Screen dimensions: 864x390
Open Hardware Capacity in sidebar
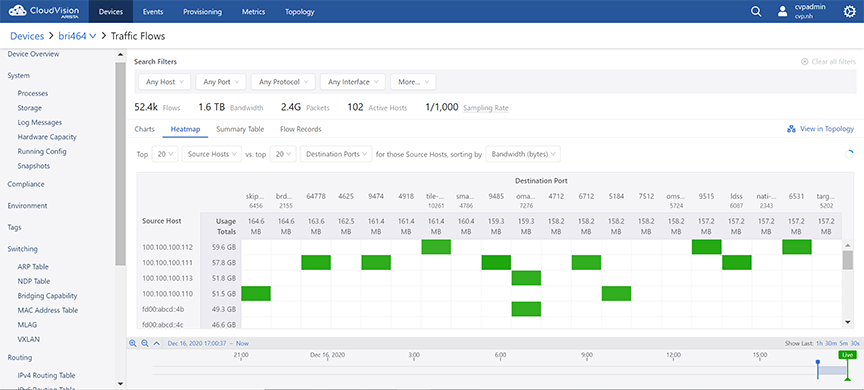point(47,137)
